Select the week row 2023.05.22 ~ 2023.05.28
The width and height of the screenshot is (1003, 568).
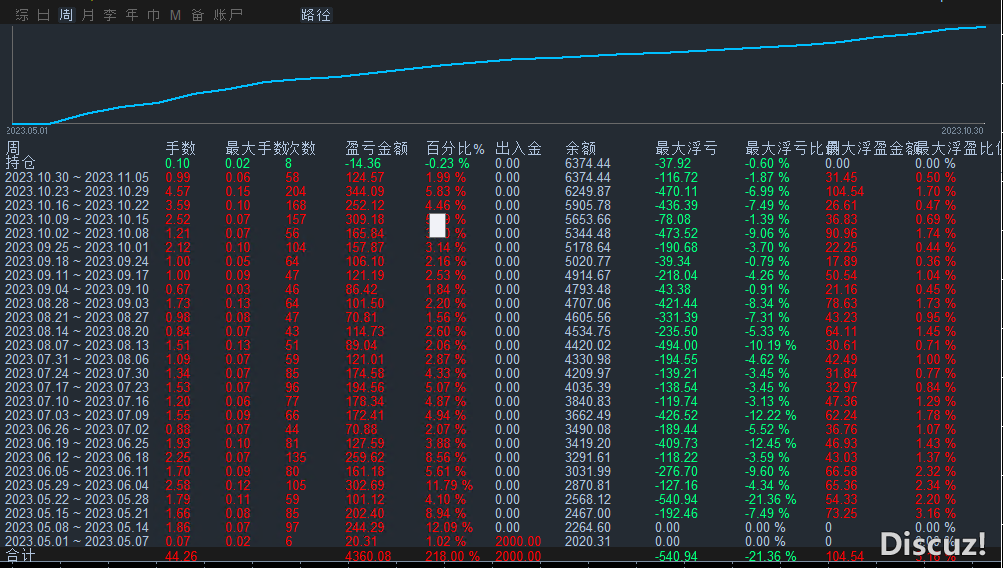[x=77, y=499]
